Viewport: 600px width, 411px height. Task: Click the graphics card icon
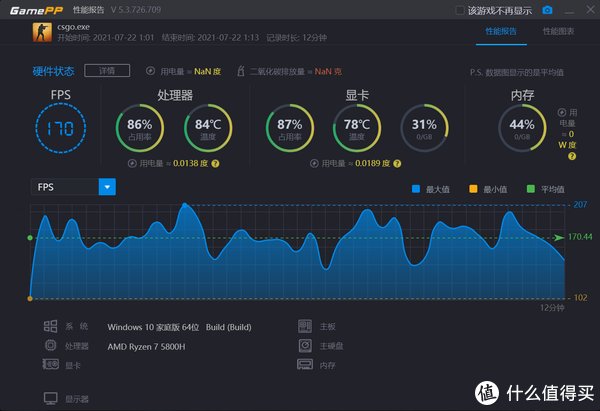(51, 364)
